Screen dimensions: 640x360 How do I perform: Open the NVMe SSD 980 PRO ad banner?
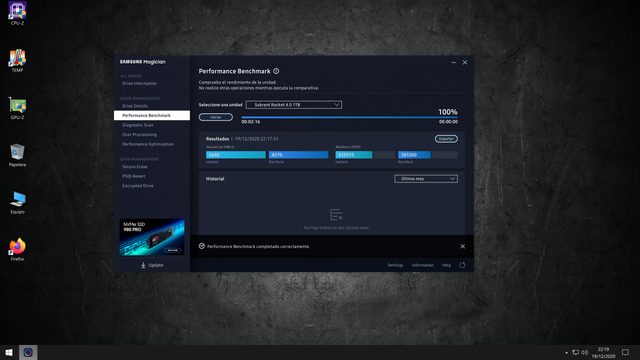point(152,237)
